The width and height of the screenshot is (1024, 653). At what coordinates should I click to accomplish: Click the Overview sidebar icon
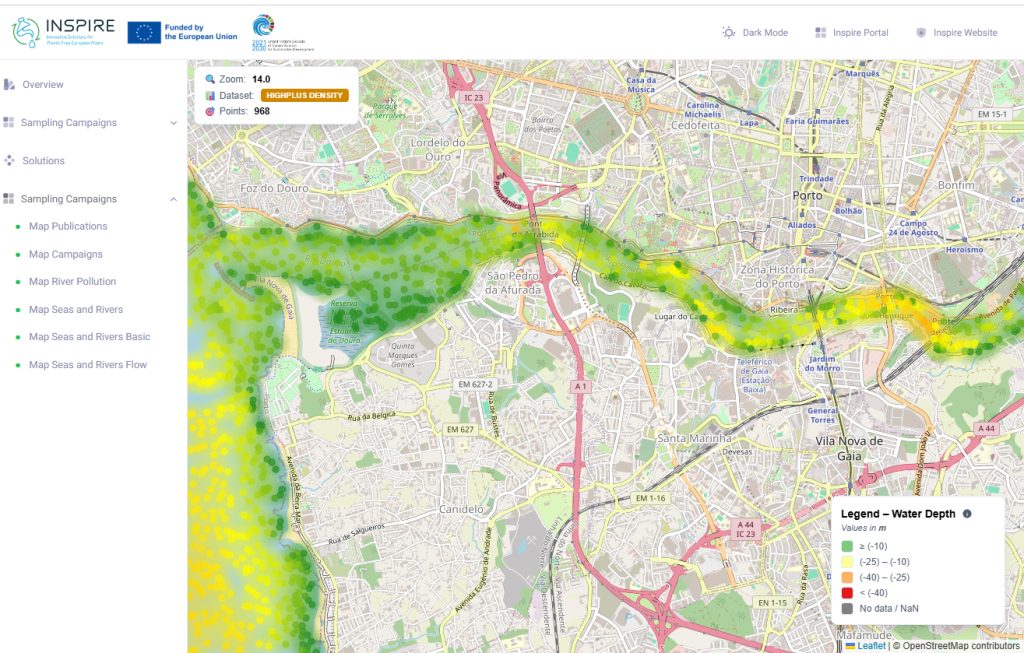10,85
